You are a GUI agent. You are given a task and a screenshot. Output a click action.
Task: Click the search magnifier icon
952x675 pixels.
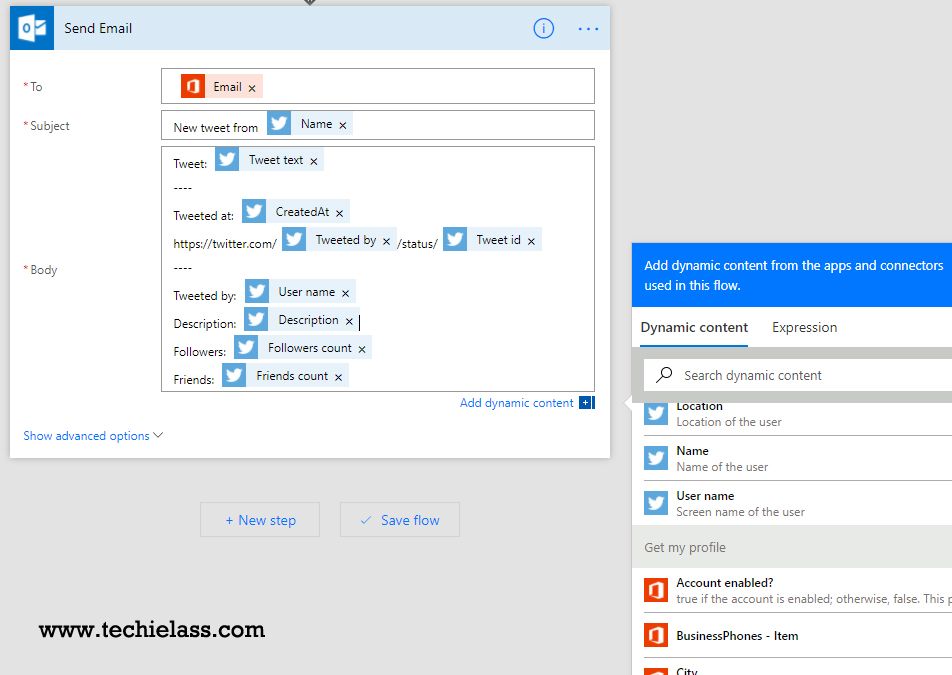664,375
